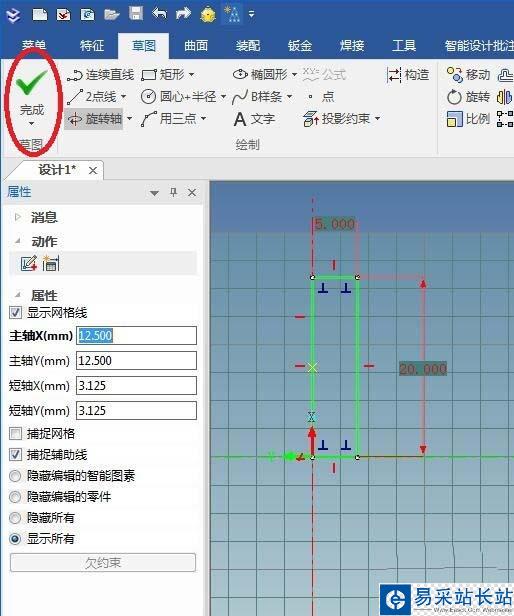The image size is (514, 616).
Task: Select the B样条 spline tool
Action: tap(257, 97)
